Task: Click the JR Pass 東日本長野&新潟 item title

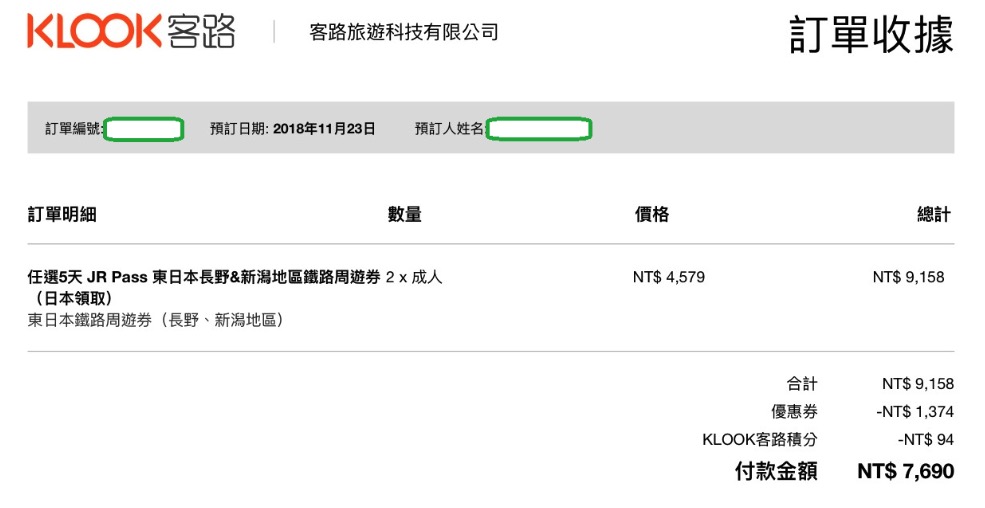Action: click(x=204, y=287)
